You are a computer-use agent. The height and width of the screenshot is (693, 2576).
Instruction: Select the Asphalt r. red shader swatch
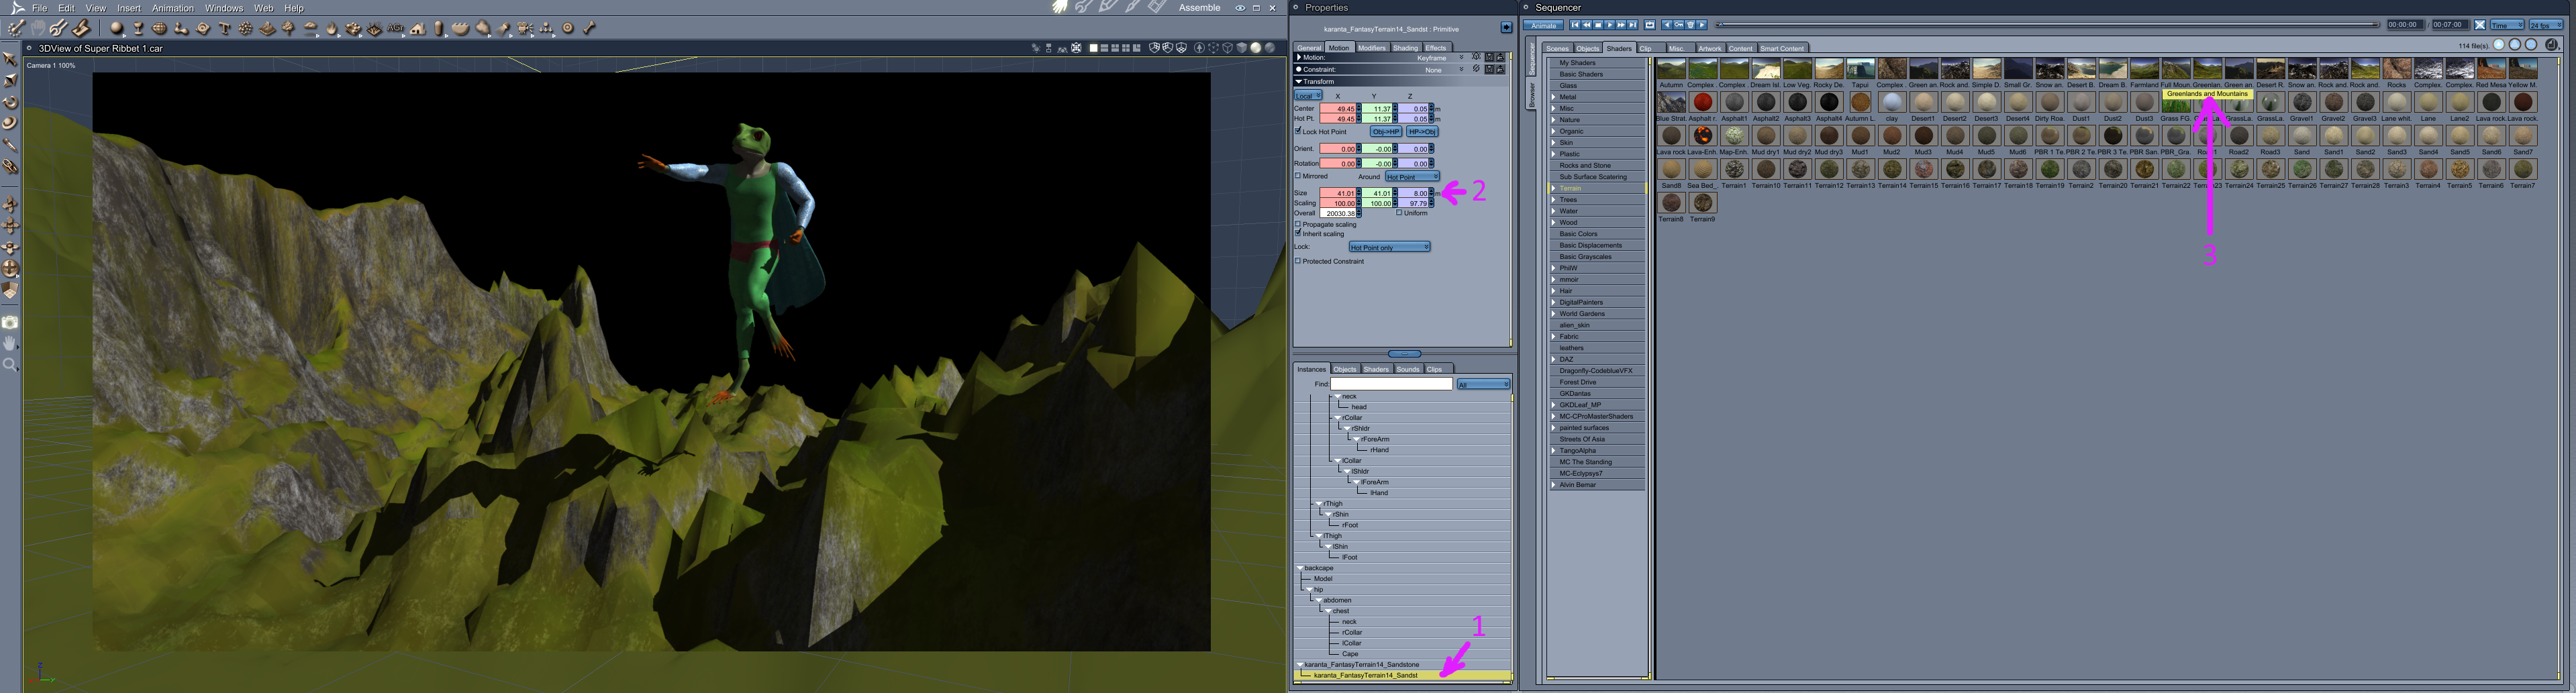pos(1703,102)
